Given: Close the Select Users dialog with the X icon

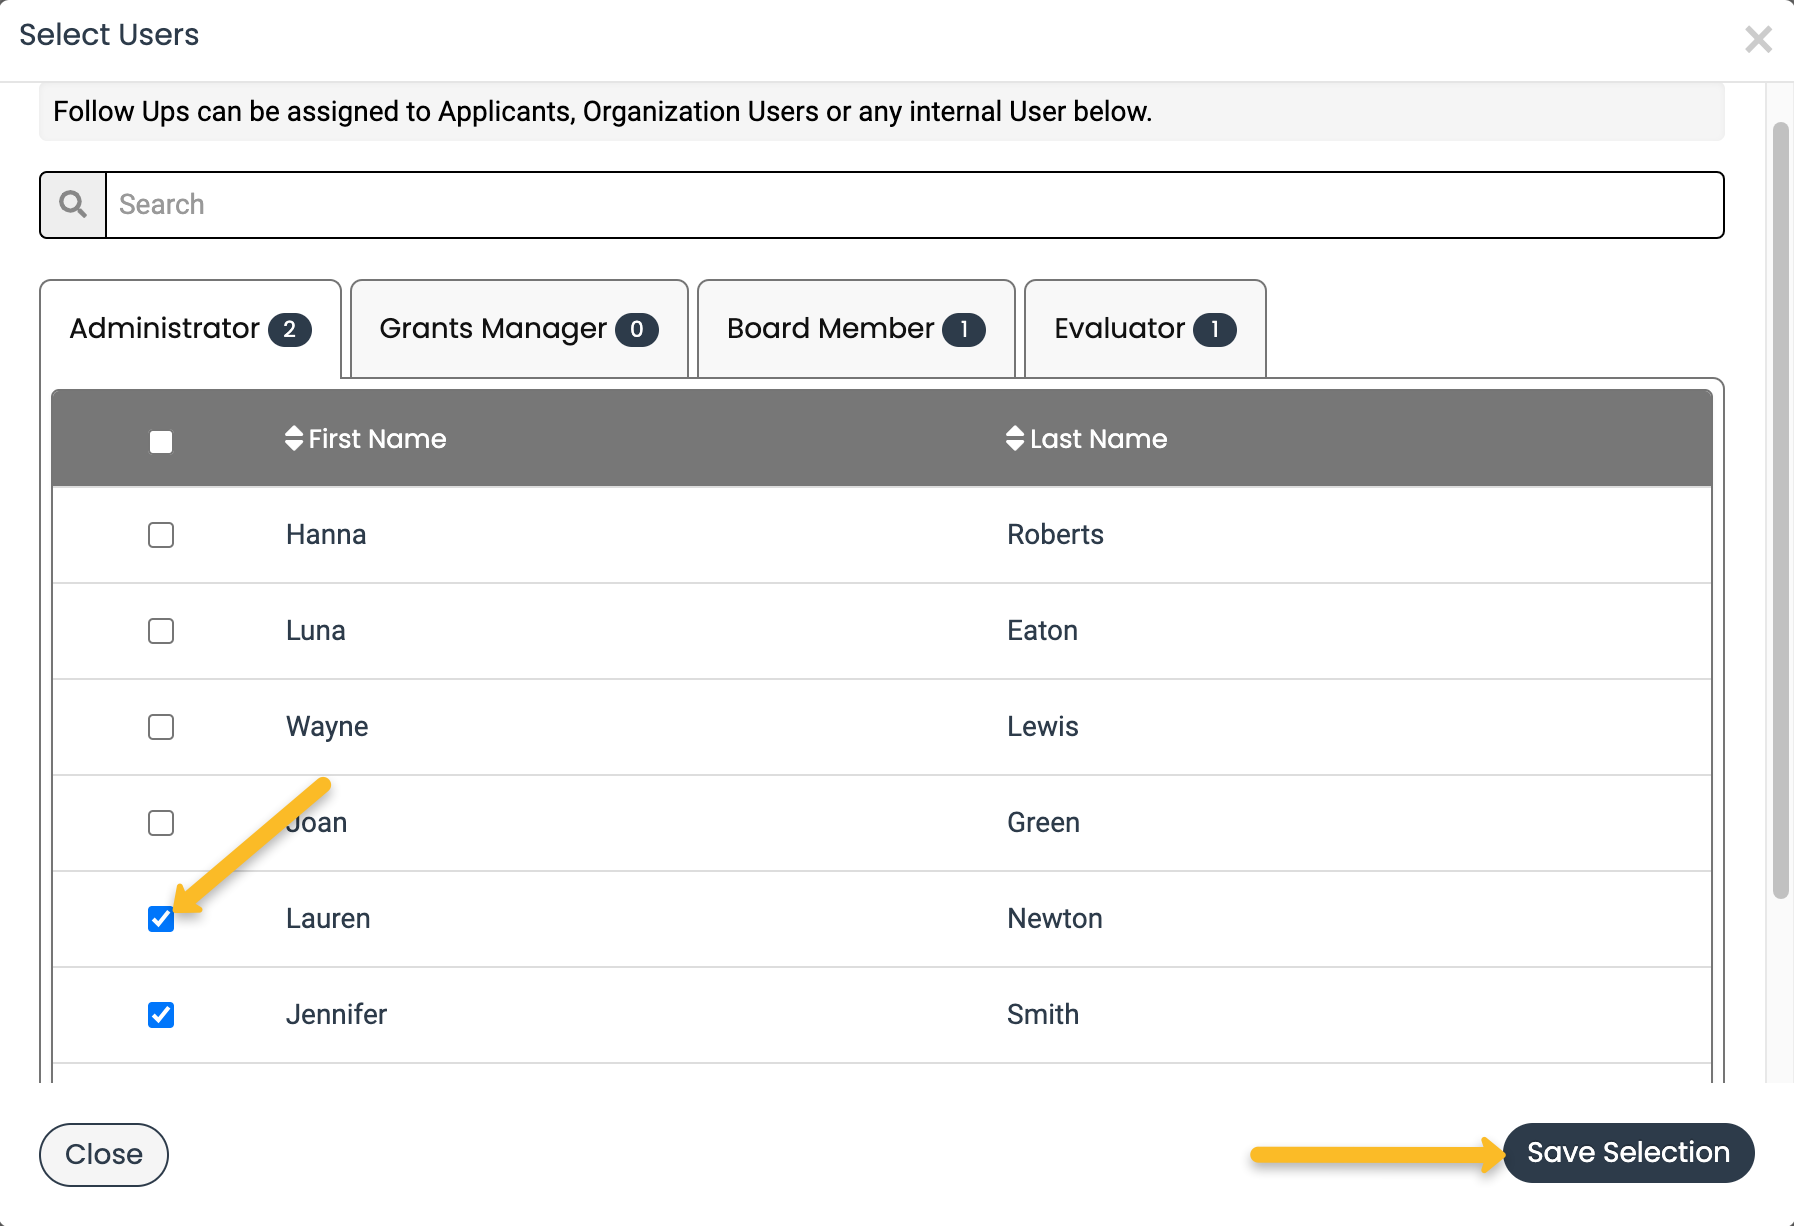Looking at the screenshot, I should (1758, 40).
